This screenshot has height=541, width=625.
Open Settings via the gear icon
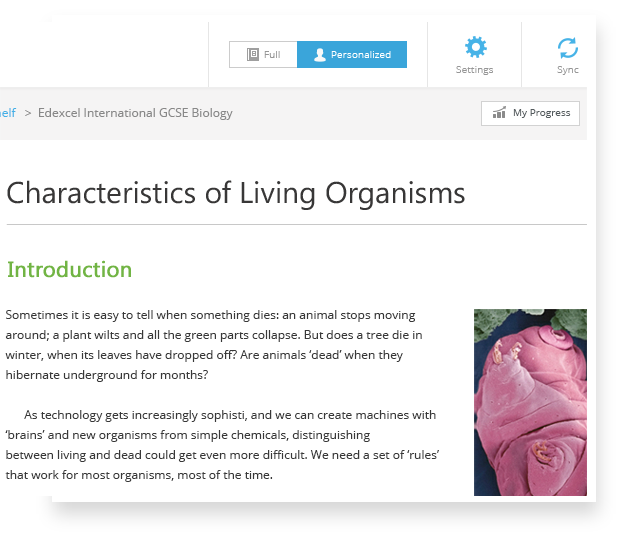pyautogui.click(x=476, y=47)
